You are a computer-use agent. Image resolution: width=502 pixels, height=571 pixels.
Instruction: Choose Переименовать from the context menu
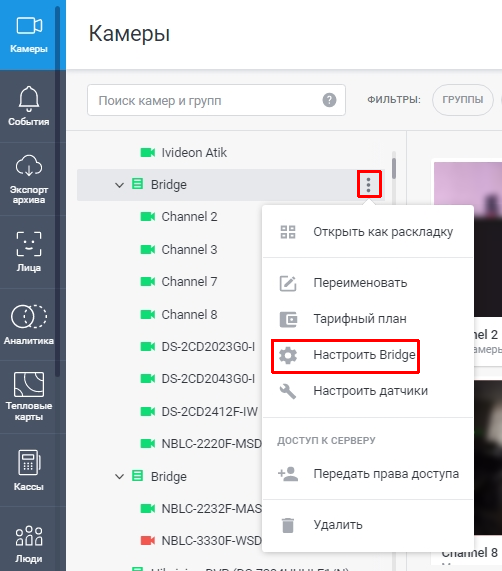point(368,283)
